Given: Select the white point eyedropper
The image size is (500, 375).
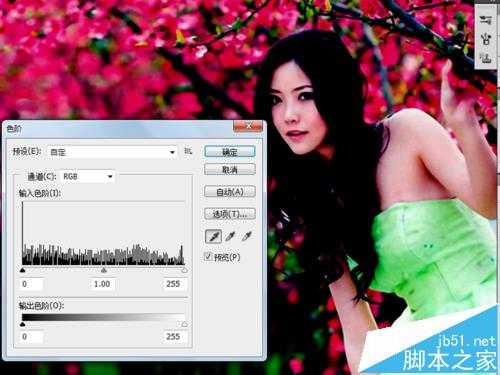Looking at the screenshot, I should [x=247, y=236].
